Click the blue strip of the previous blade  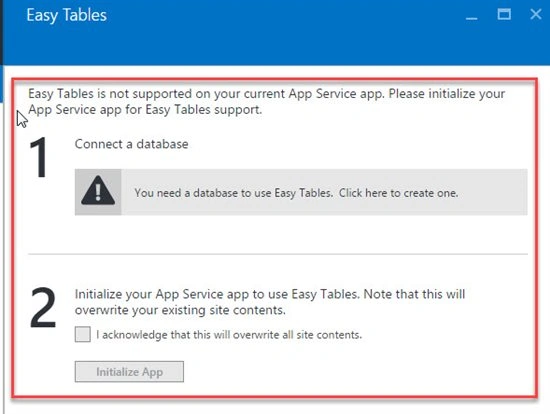tap(1, 84)
